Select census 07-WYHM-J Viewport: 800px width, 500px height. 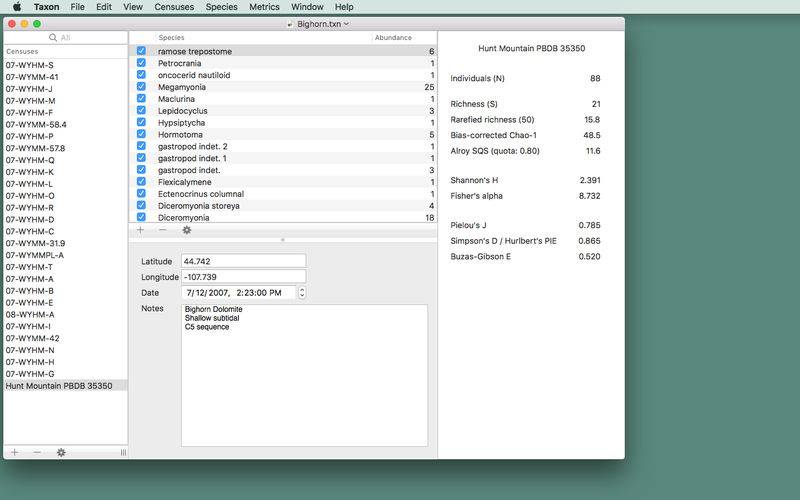coord(65,89)
